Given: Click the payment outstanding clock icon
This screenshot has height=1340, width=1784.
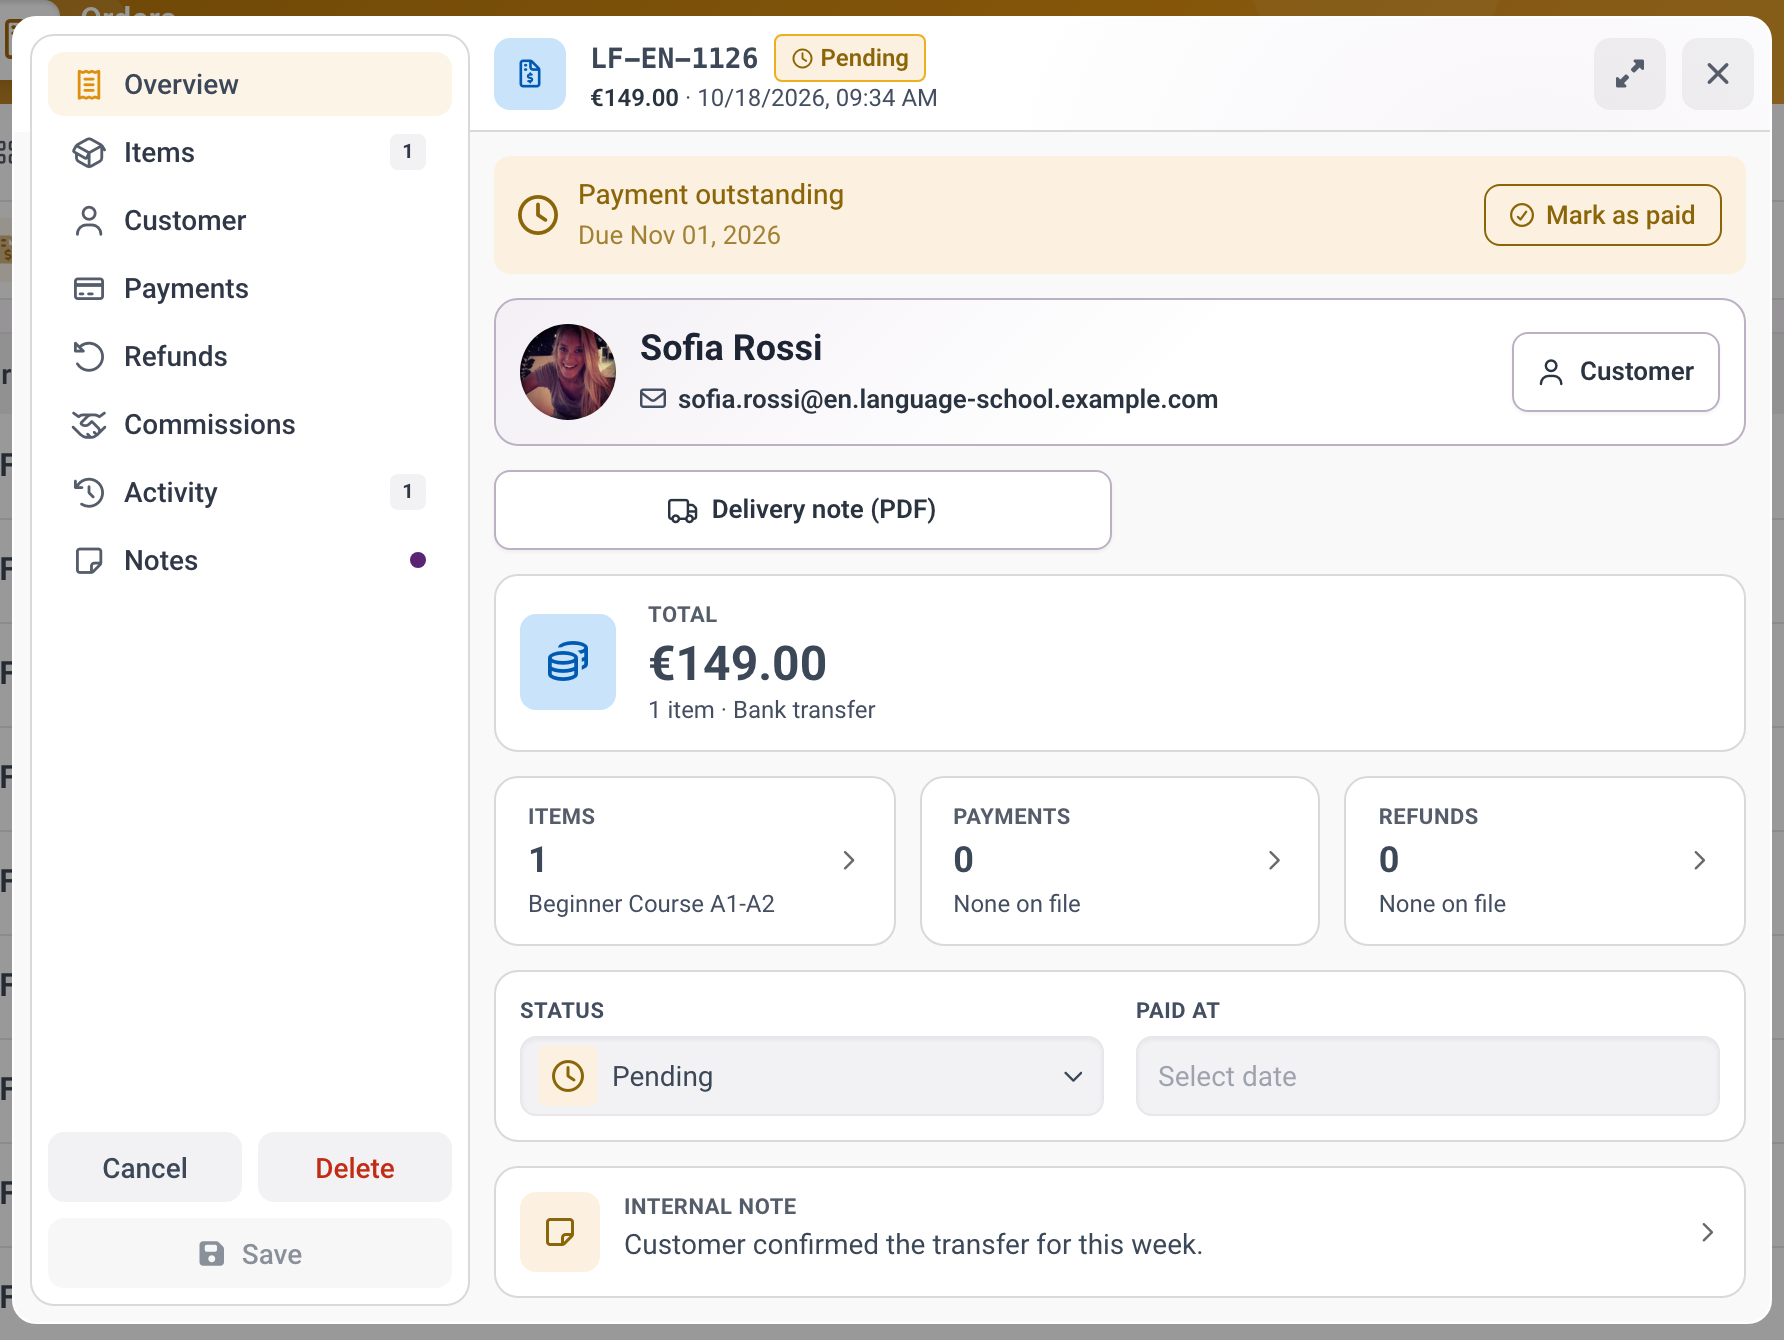Looking at the screenshot, I should point(538,215).
